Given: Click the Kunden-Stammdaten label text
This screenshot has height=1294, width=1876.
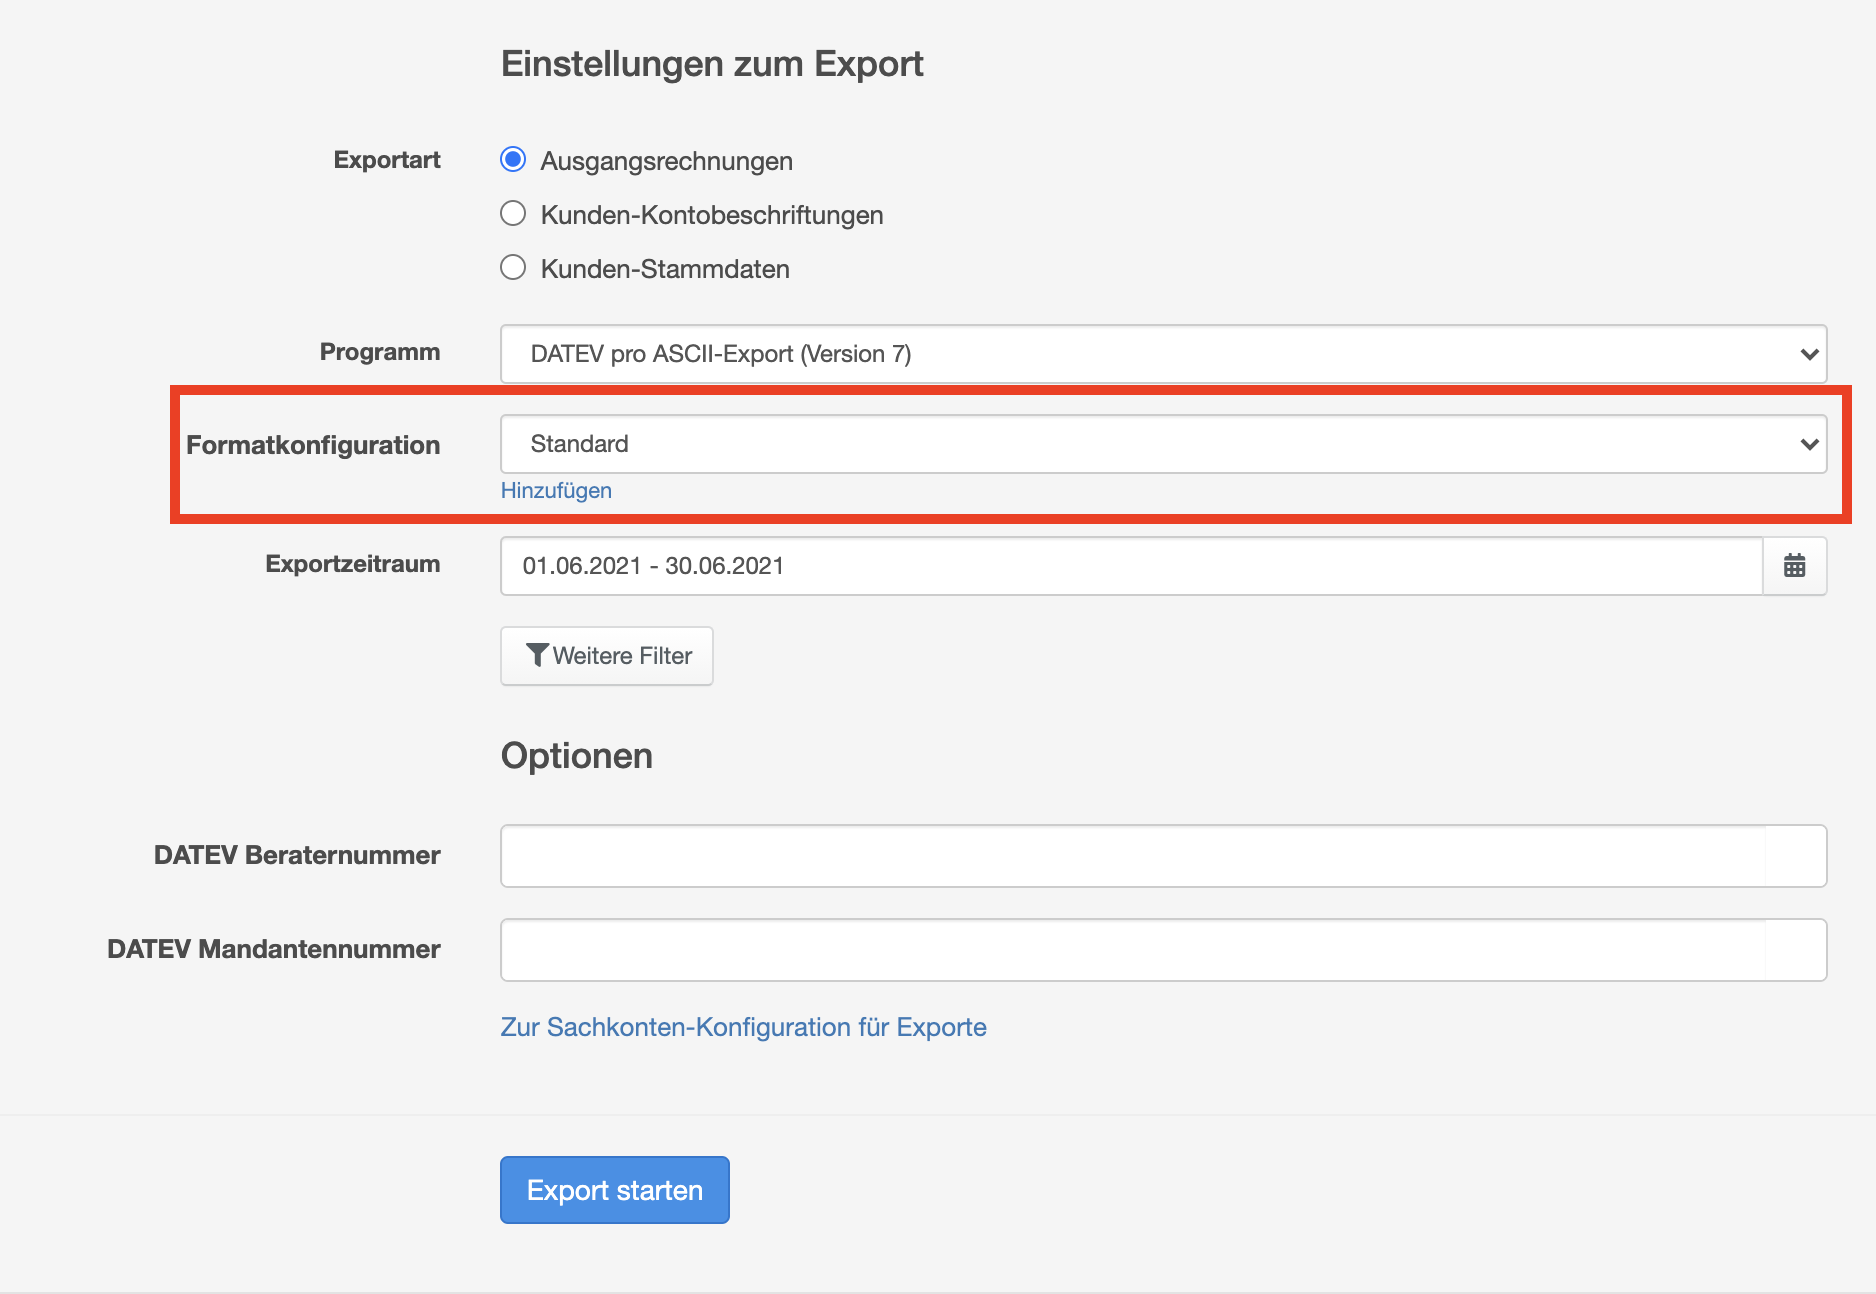Looking at the screenshot, I should tap(665, 269).
